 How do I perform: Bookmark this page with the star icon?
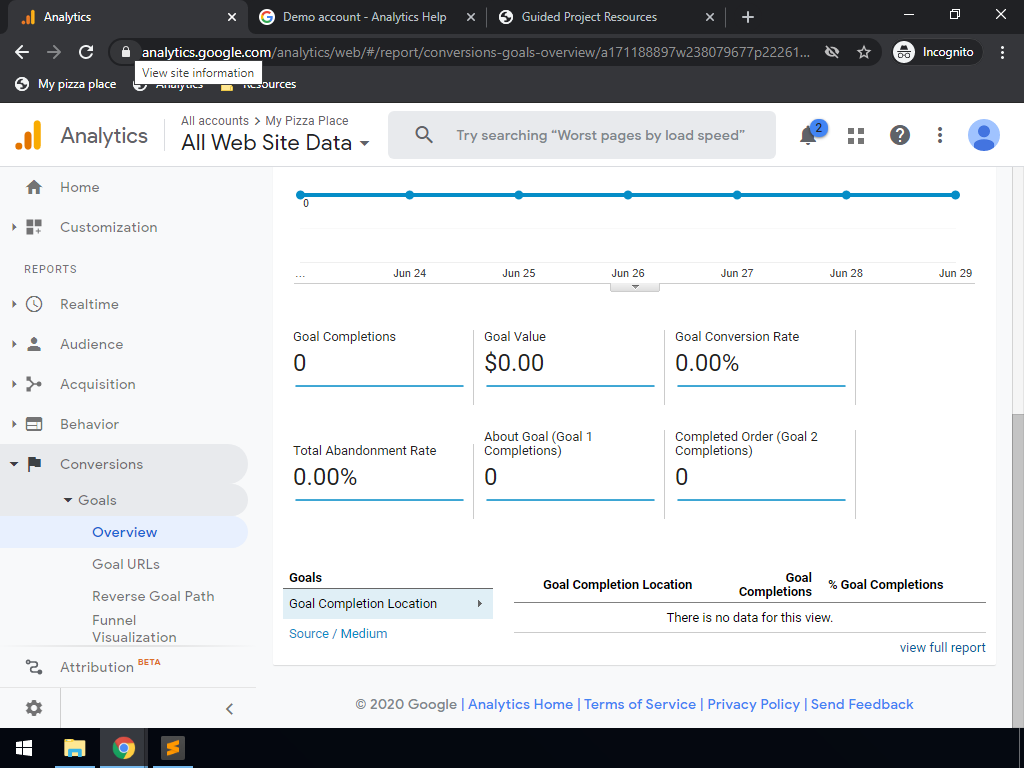point(864,52)
